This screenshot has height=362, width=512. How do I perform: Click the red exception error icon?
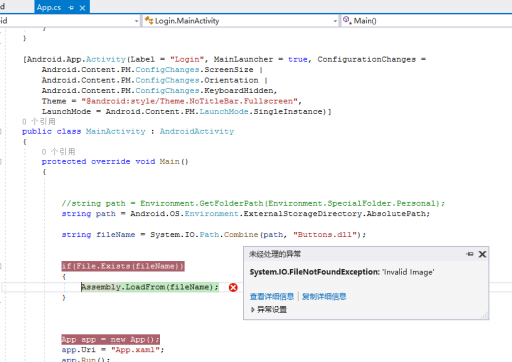pos(233,287)
